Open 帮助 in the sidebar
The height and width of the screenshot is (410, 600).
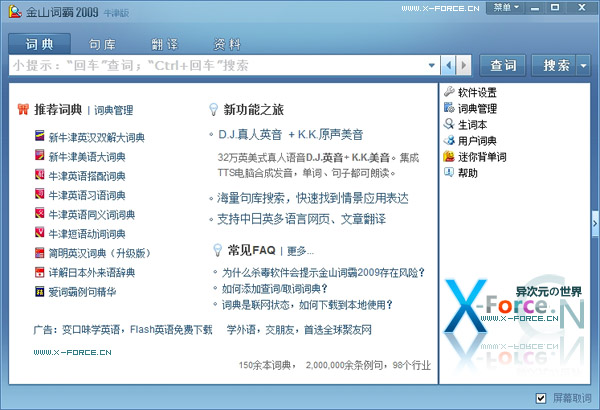pos(468,173)
